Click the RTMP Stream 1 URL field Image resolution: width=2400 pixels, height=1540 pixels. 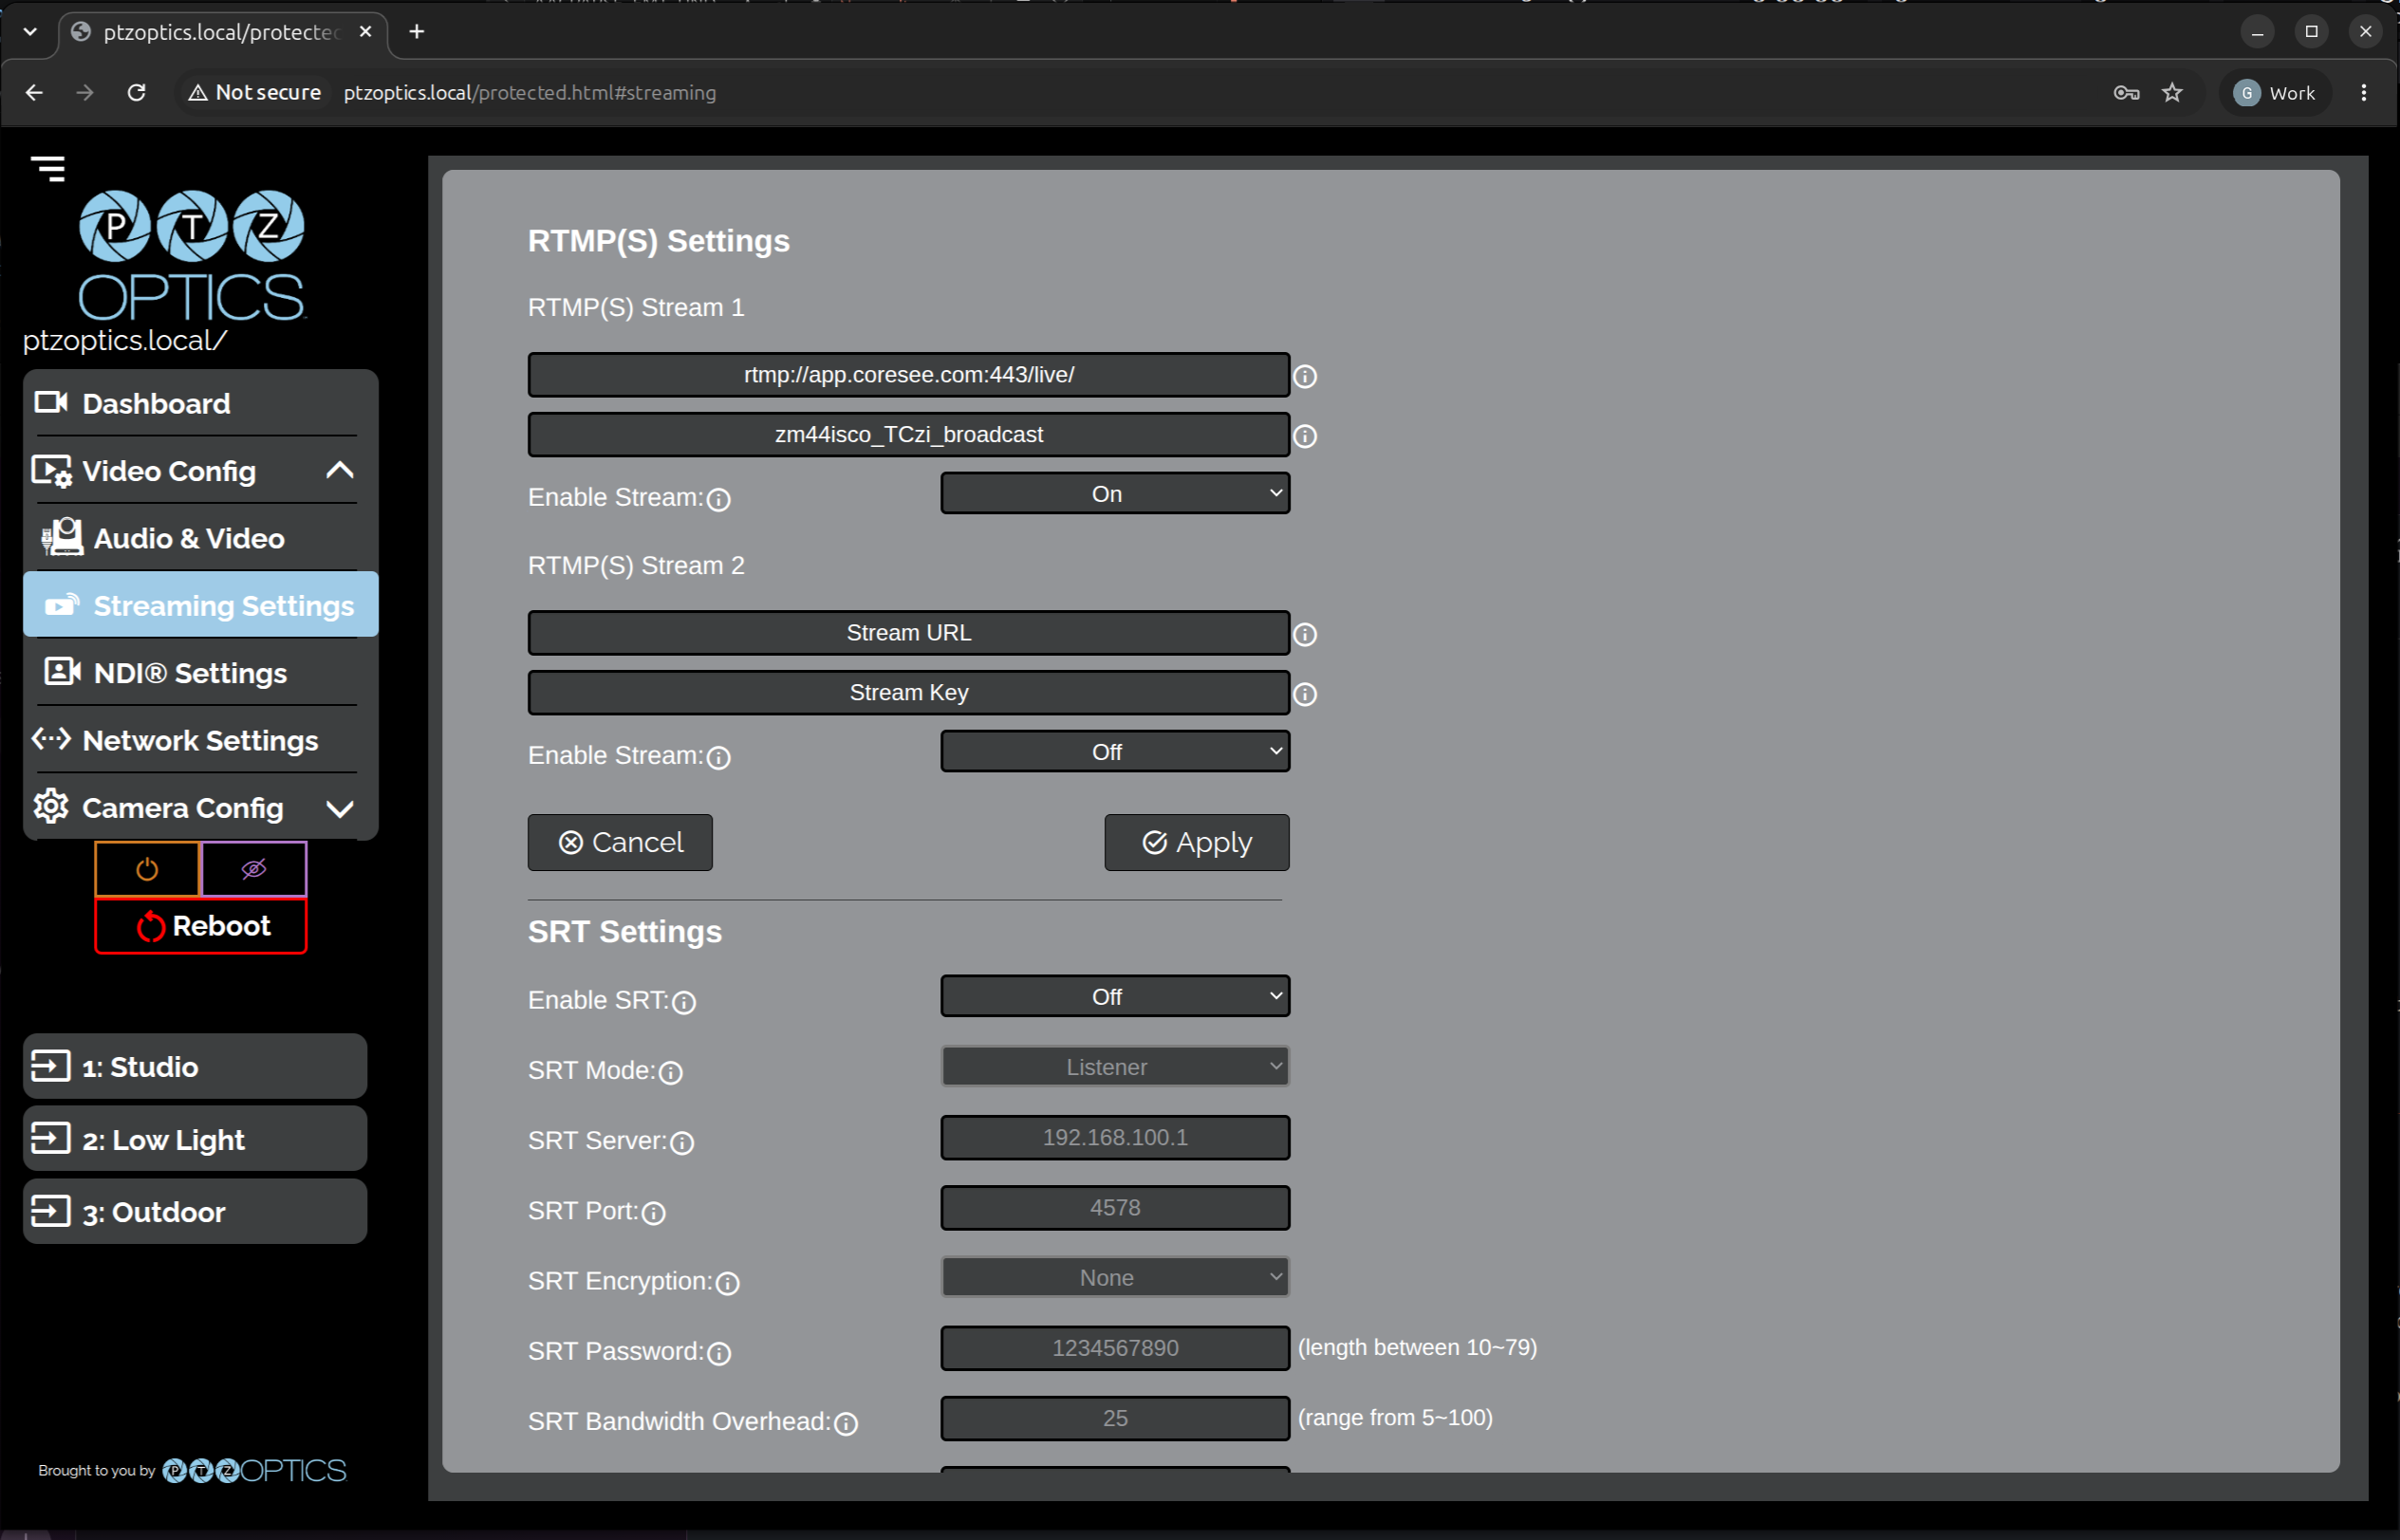coord(908,374)
